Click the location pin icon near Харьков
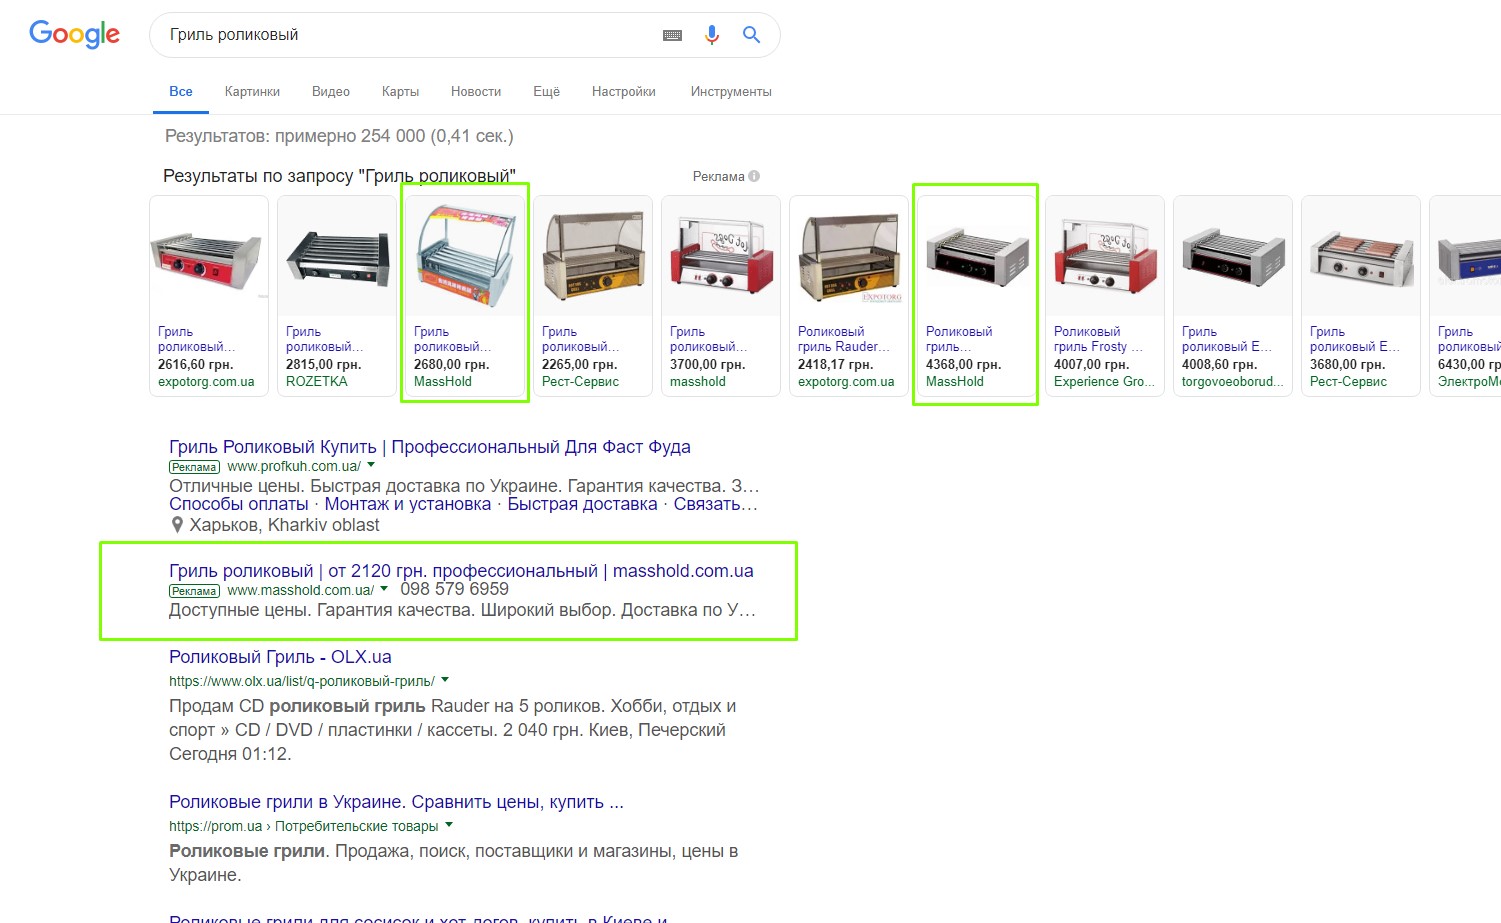1501x923 pixels. pos(177,525)
